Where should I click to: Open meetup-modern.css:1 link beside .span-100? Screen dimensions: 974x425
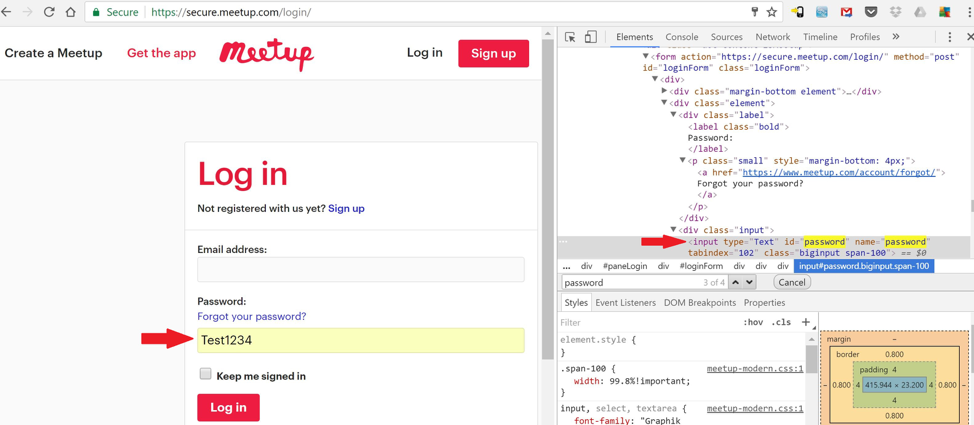(755, 368)
